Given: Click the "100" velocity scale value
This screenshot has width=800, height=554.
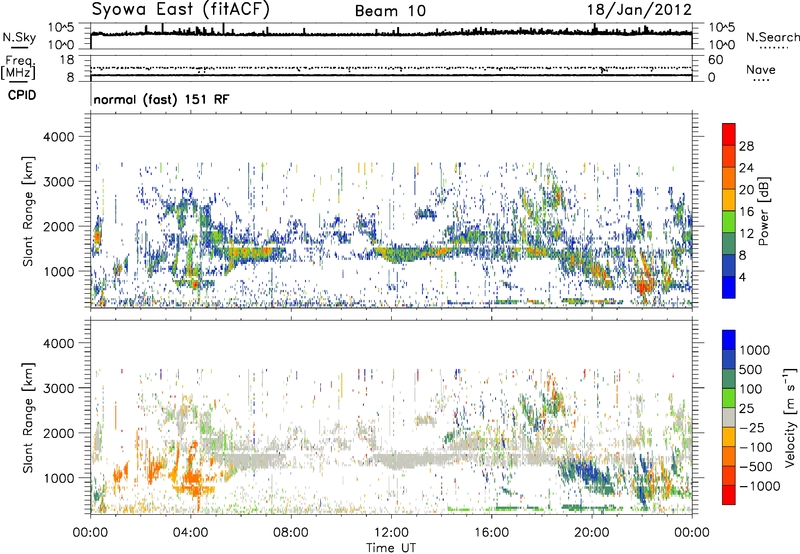Looking at the screenshot, I should tap(751, 389).
